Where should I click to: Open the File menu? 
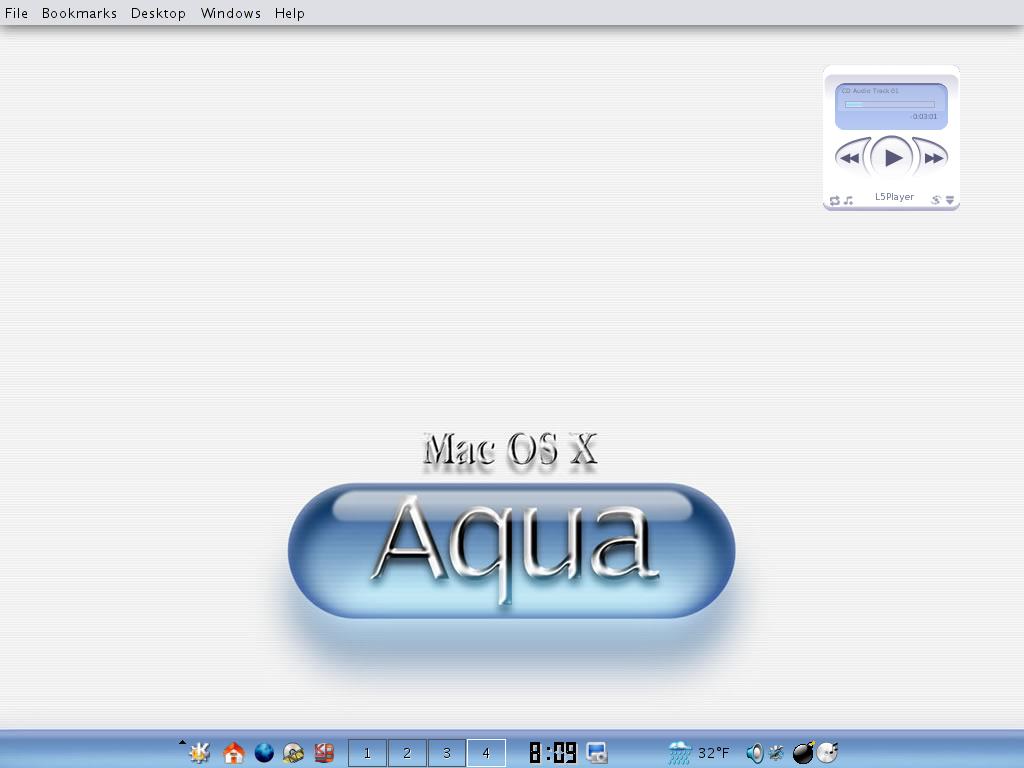tap(16, 13)
